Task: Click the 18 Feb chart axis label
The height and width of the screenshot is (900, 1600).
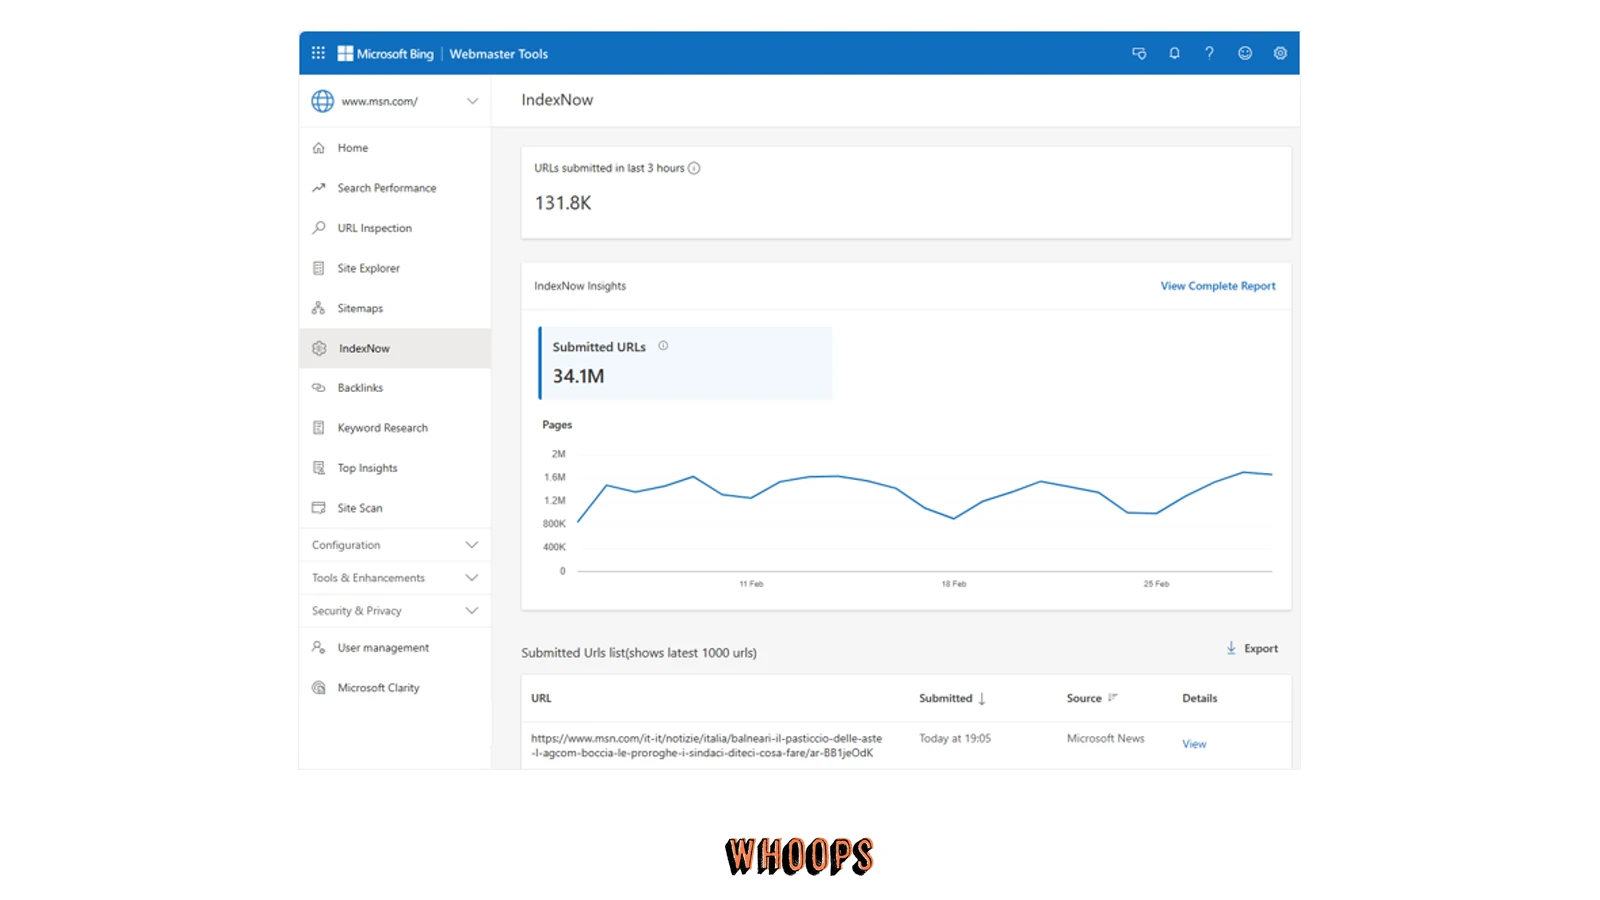Action: [x=953, y=584]
